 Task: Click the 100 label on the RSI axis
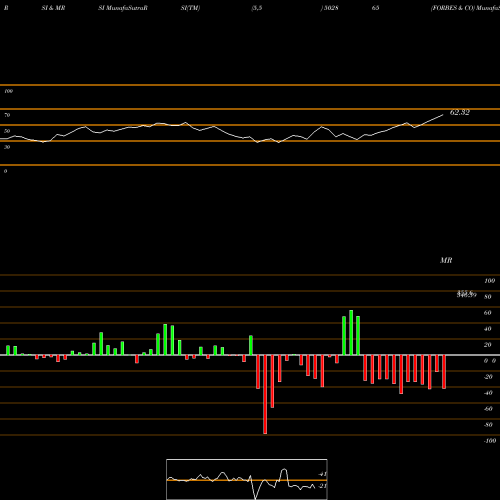coord(8,91)
